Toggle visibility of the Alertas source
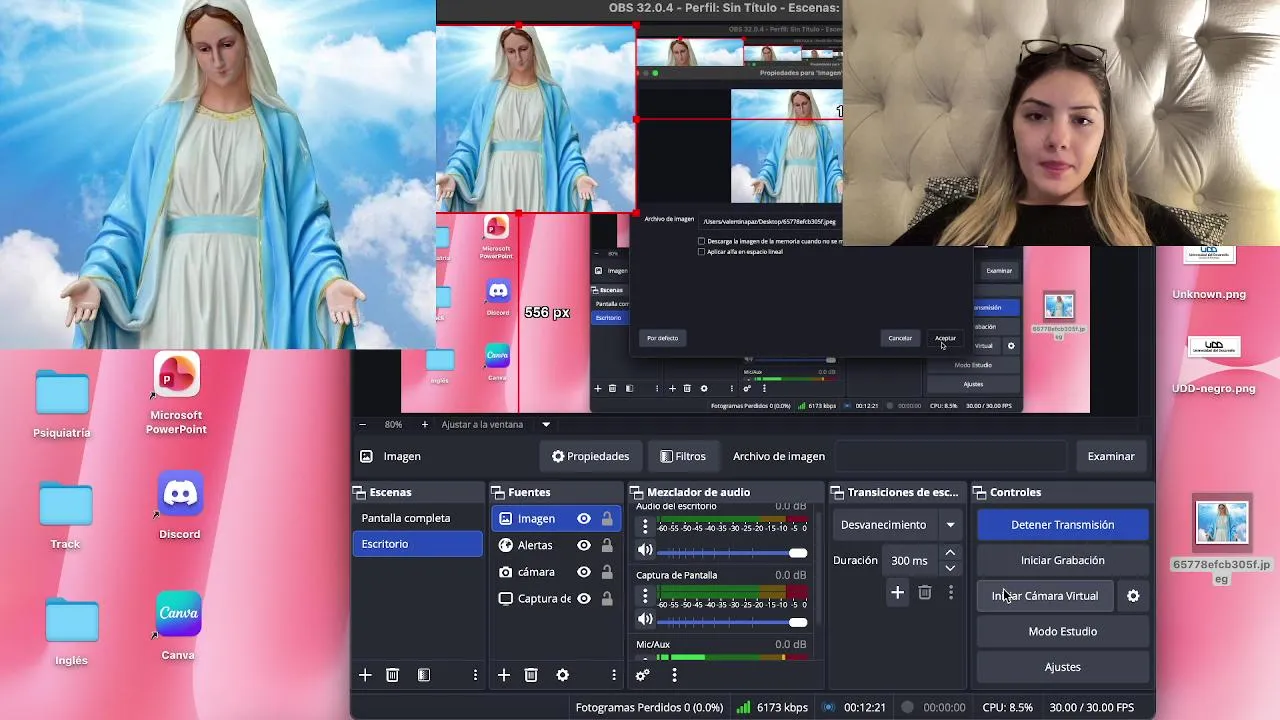 click(x=583, y=545)
